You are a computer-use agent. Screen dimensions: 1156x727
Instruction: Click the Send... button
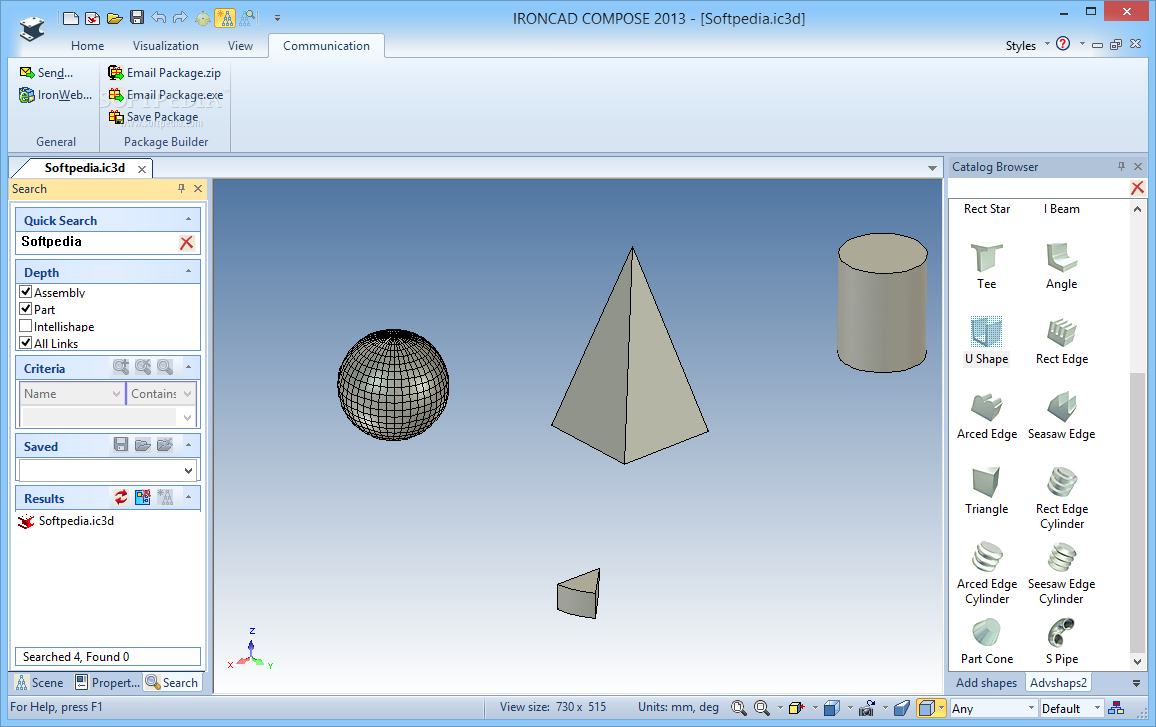point(46,73)
